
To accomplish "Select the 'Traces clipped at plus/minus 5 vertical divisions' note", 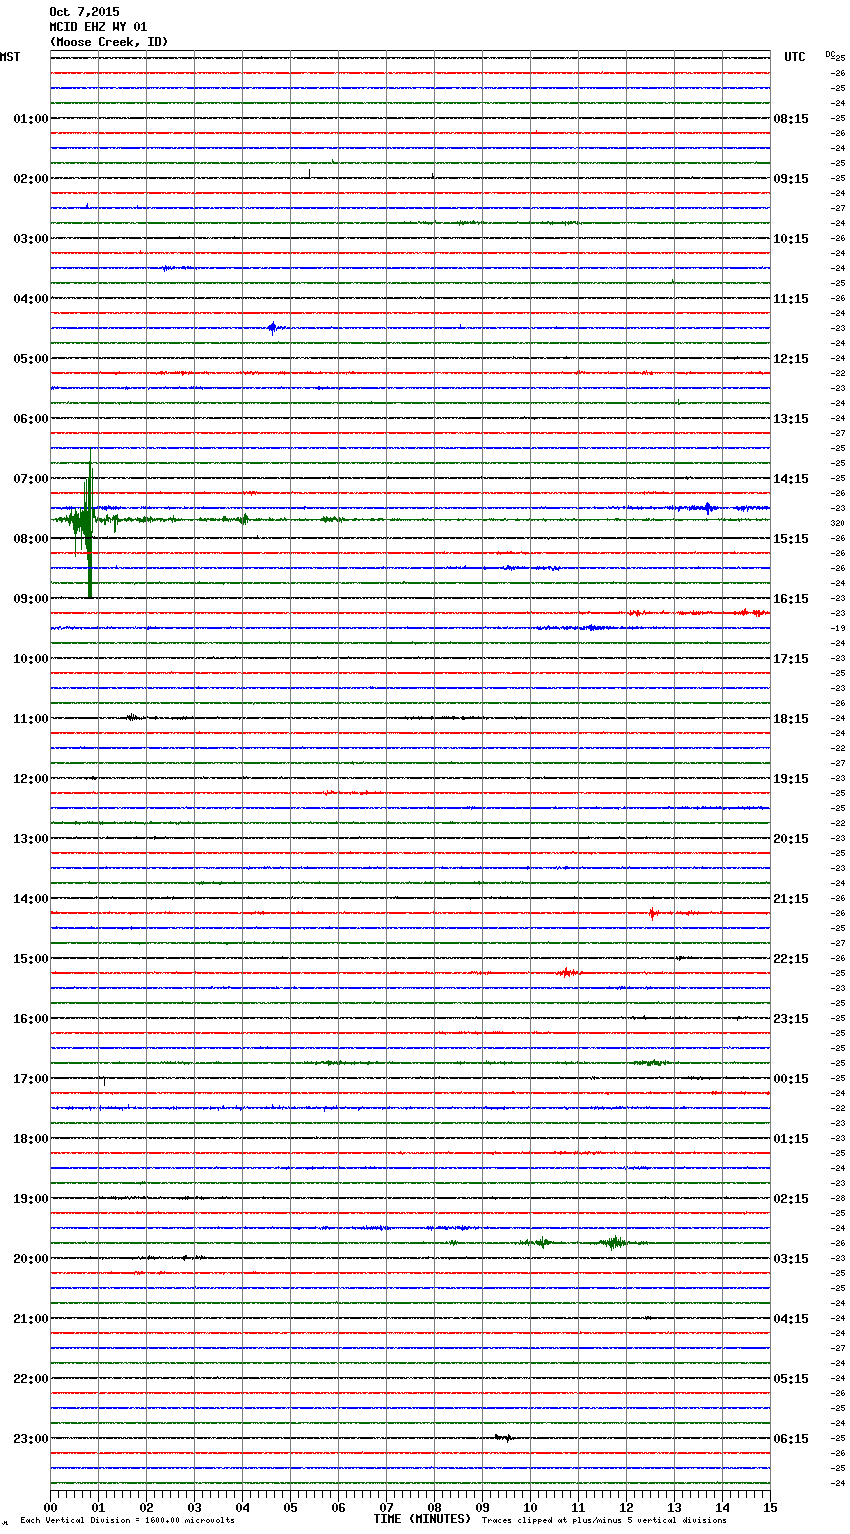I will pyautogui.click(x=604, y=1520).
